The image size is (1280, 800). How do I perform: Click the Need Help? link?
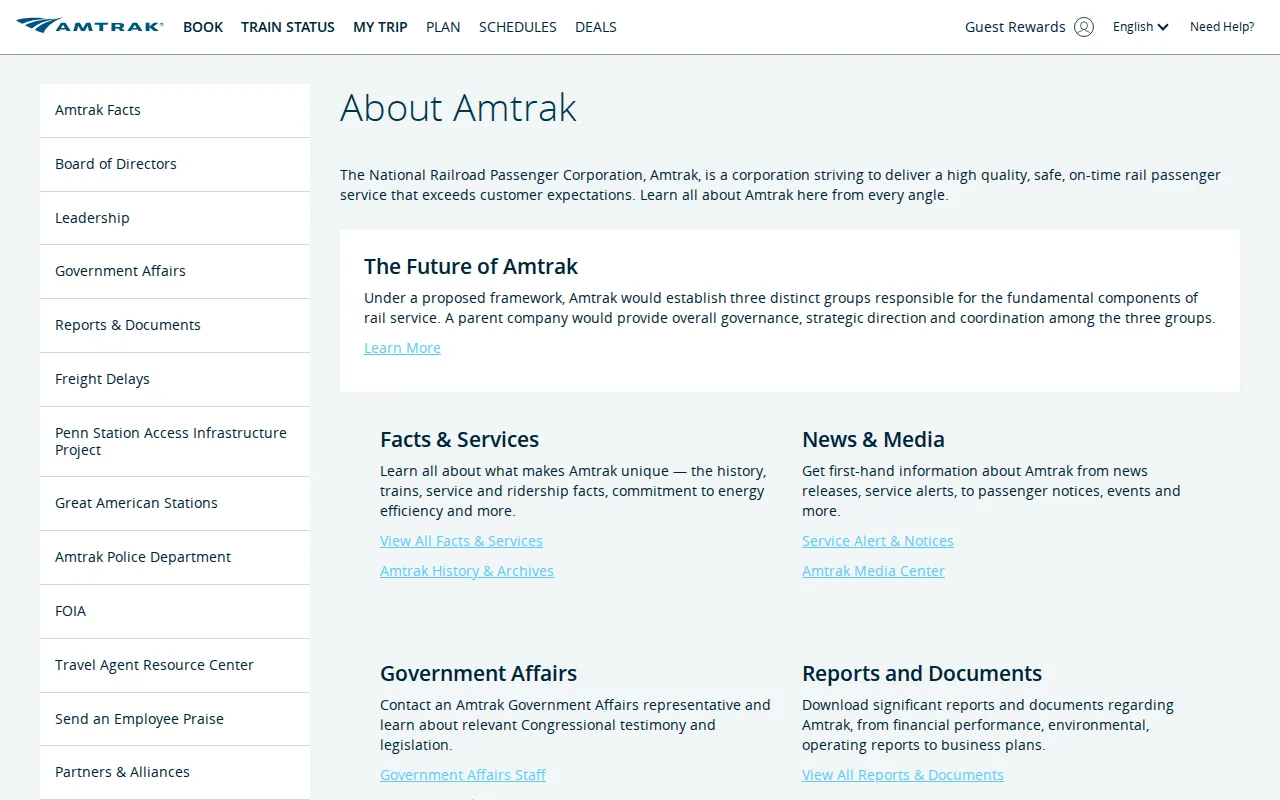click(1222, 27)
